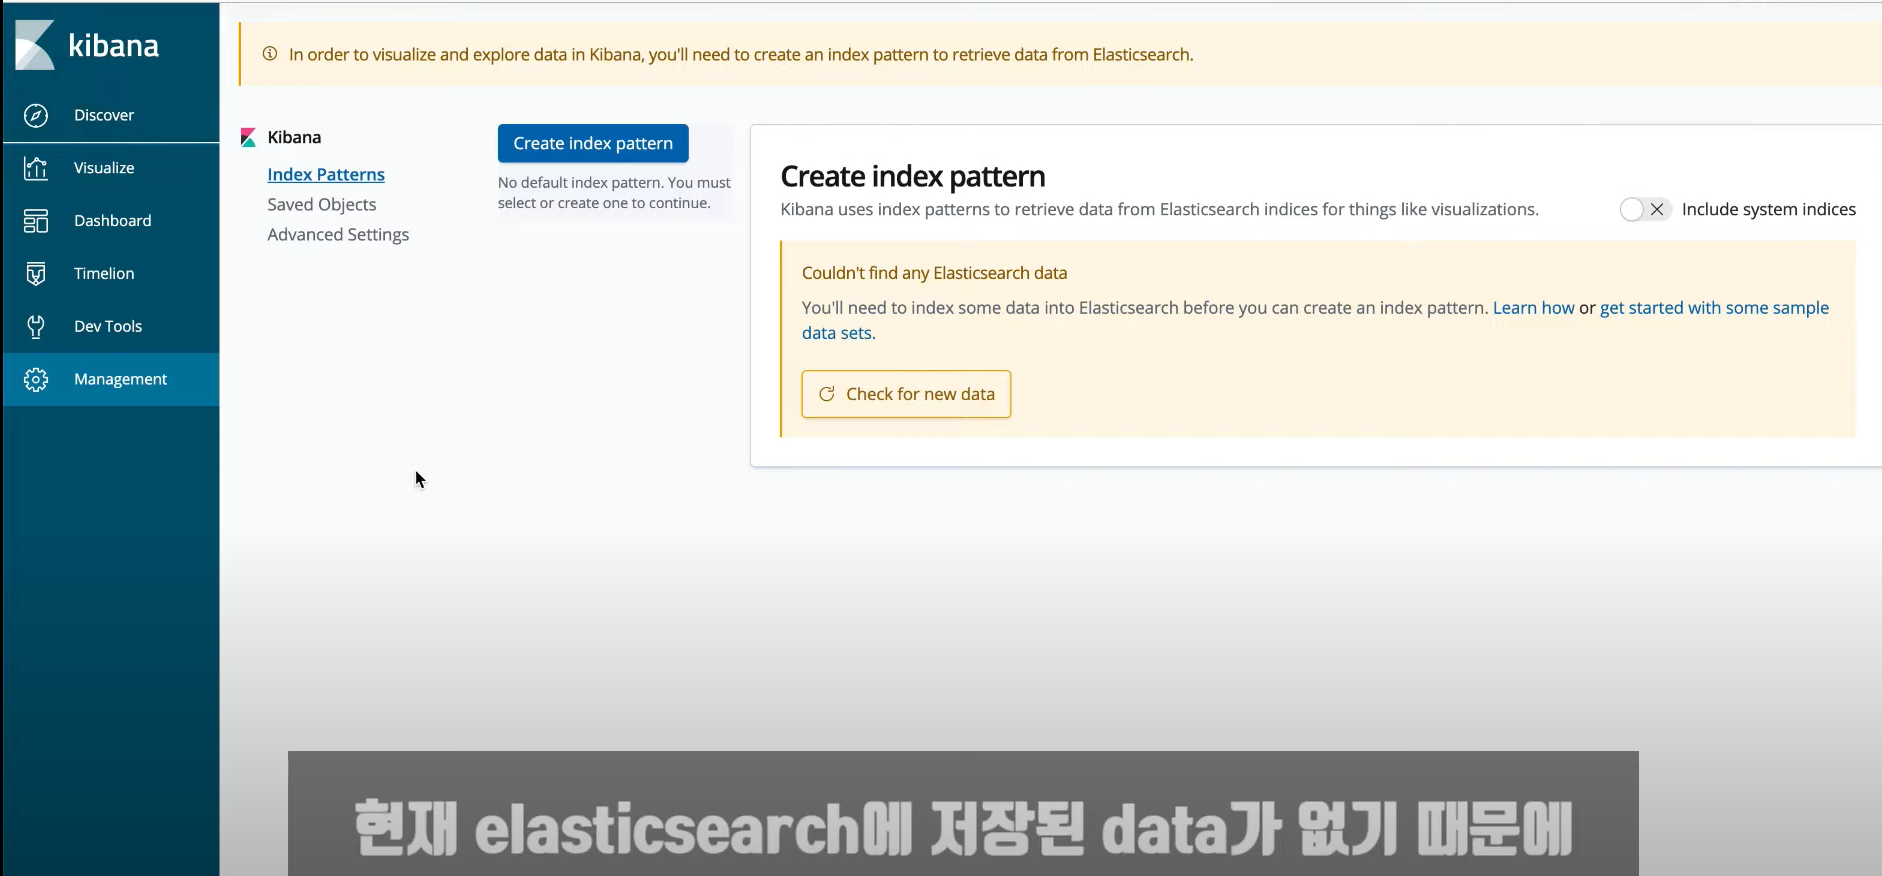
Task: Open the Advanced Settings link
Action: click(x=338, y=234)
